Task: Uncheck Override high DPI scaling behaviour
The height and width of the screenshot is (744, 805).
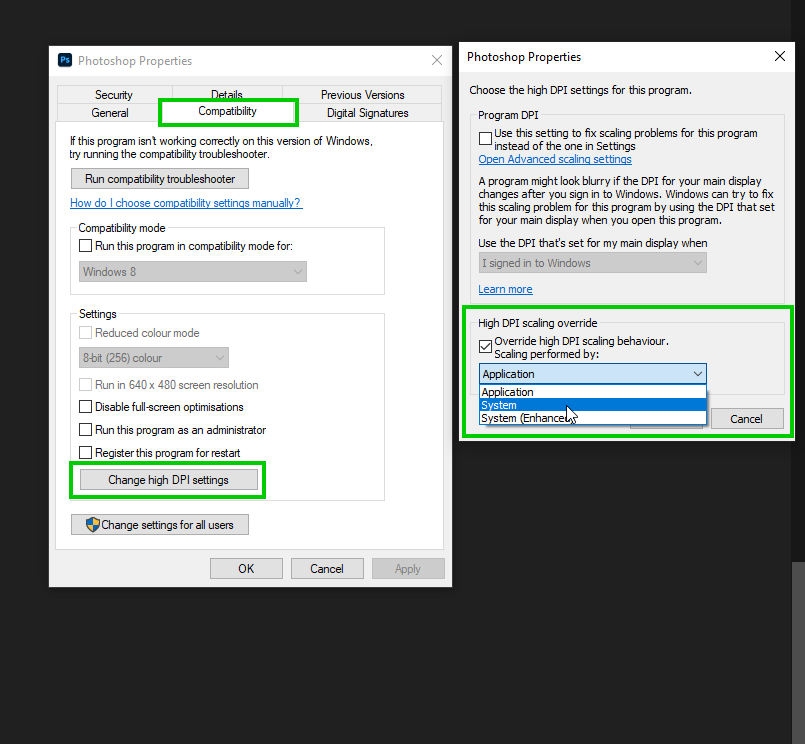Action: coord(485,346)
